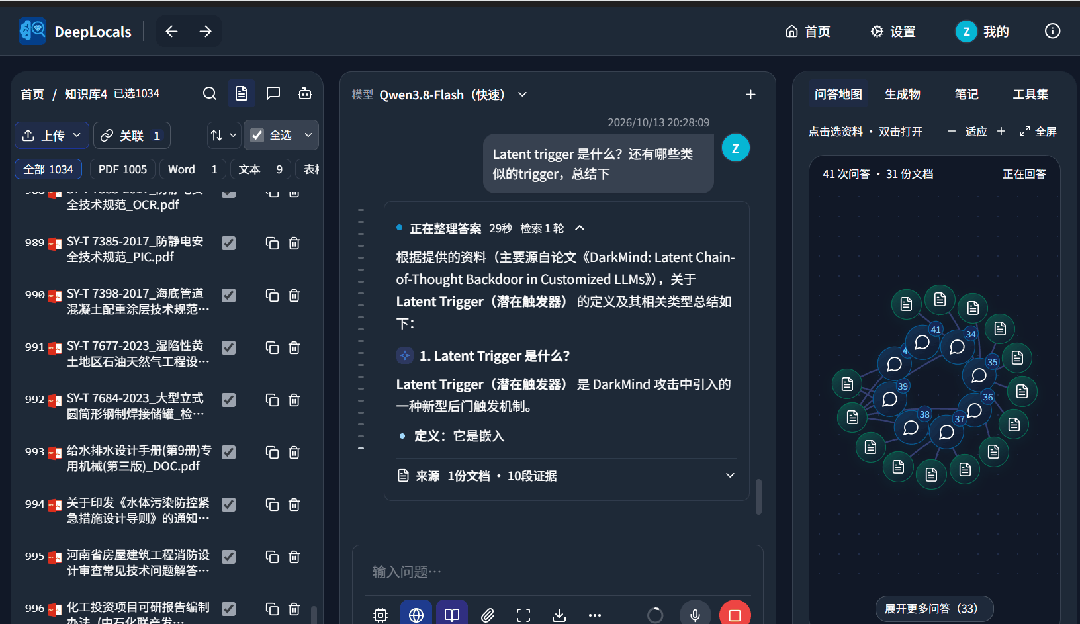Viewport: 1080px width, 624px height.
Task: Switch to the 笔记 tab
Action: (966, 94)
